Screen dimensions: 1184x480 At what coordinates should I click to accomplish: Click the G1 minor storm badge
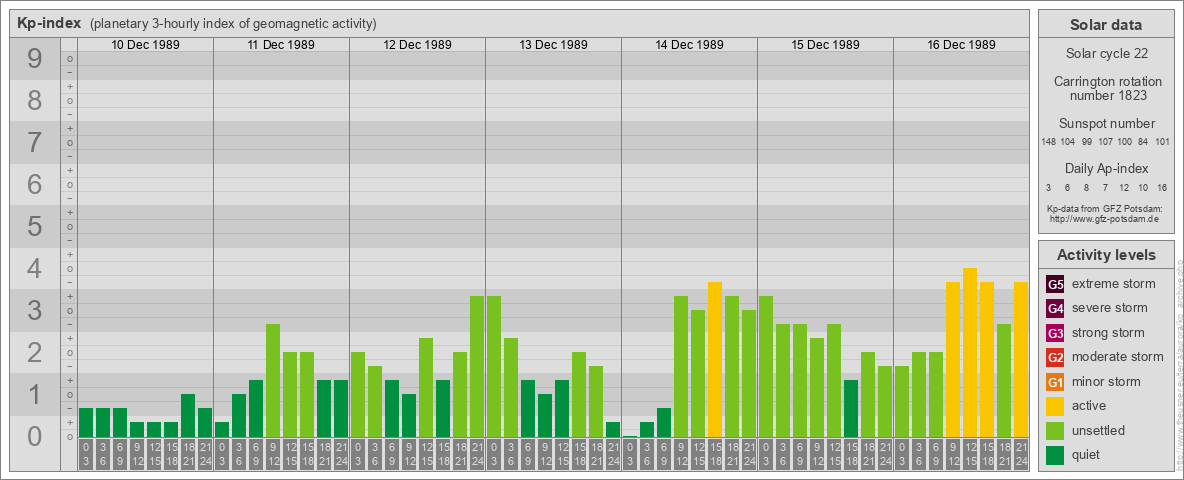tap(1055, 382)
